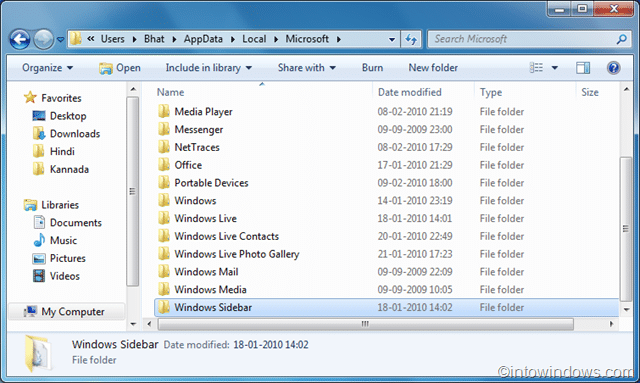Select the Windows Live Contacts folder icon
Image resolution: width=640 pixels, height=383 pixels.
[x=164, y=236]
